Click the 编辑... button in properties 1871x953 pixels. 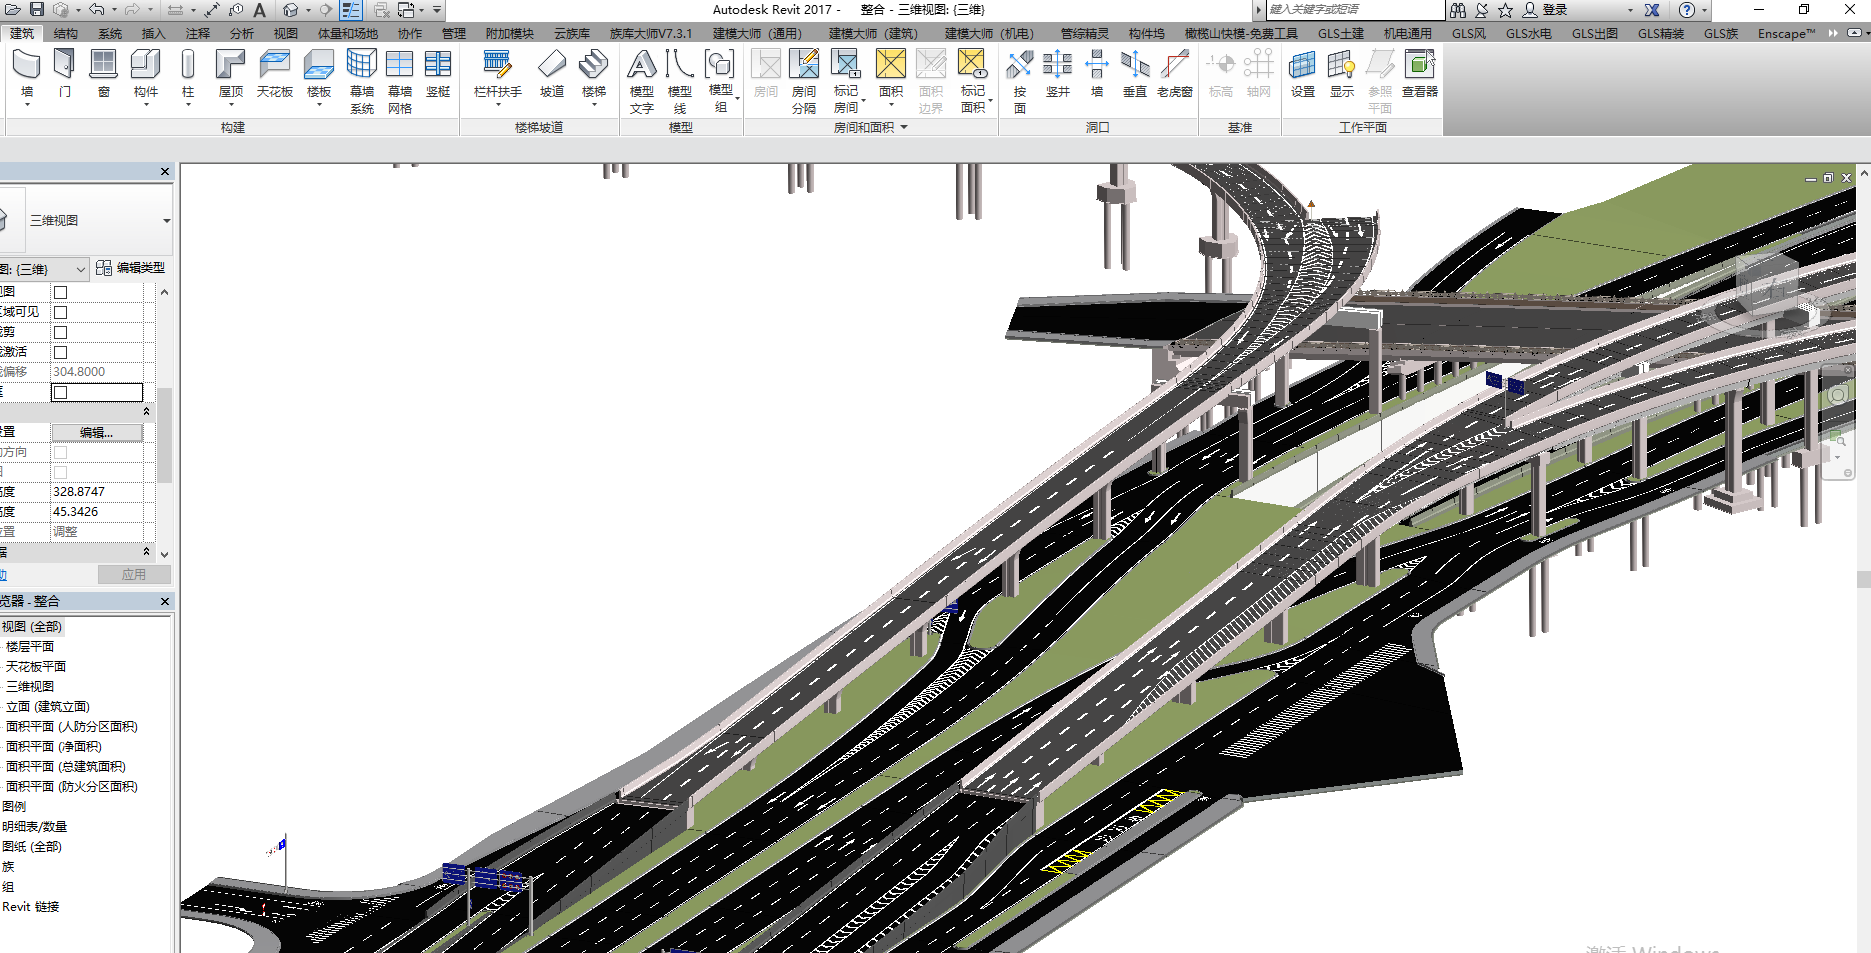coord(97,432)
